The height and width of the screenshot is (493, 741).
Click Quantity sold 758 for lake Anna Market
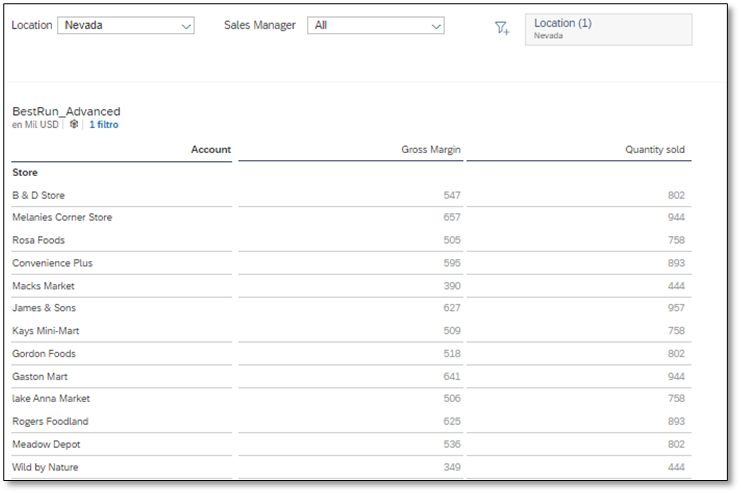click(676, 398)
